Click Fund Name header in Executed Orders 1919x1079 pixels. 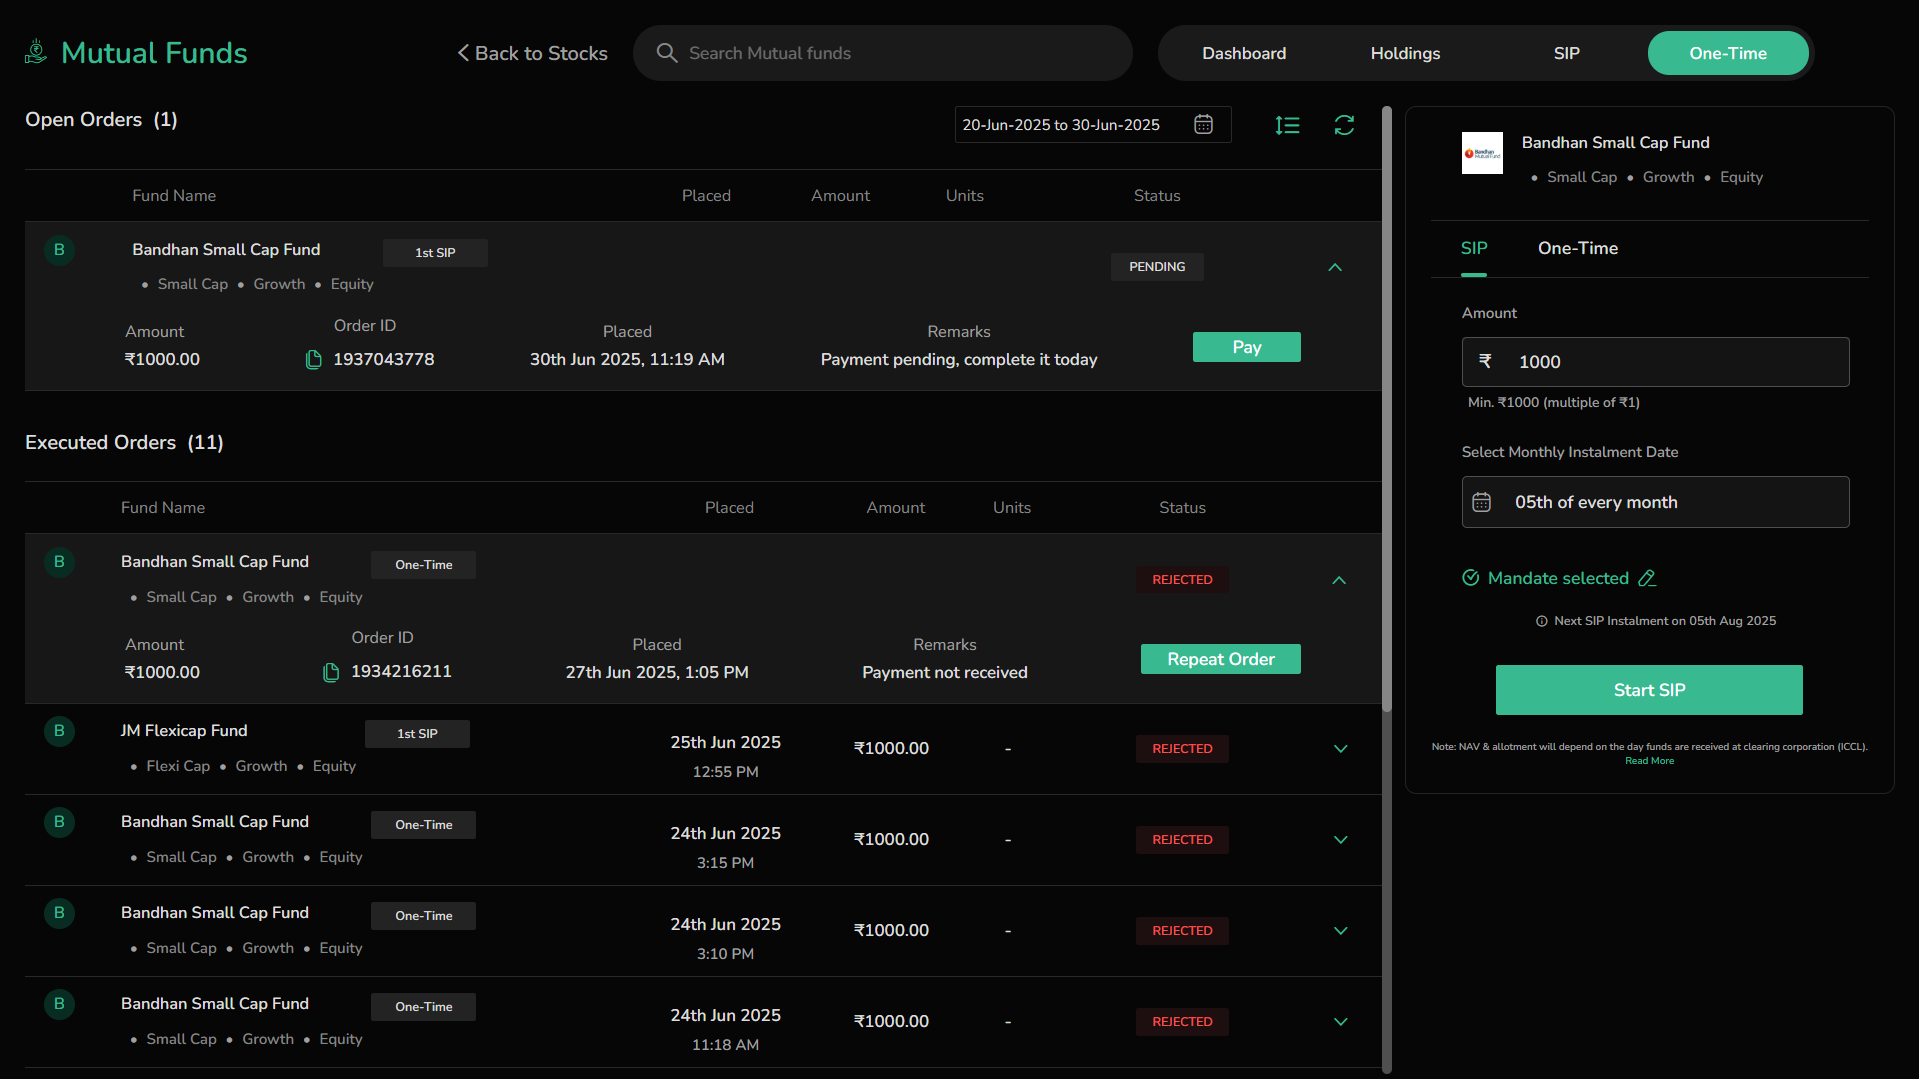click(x=163, y=508)
